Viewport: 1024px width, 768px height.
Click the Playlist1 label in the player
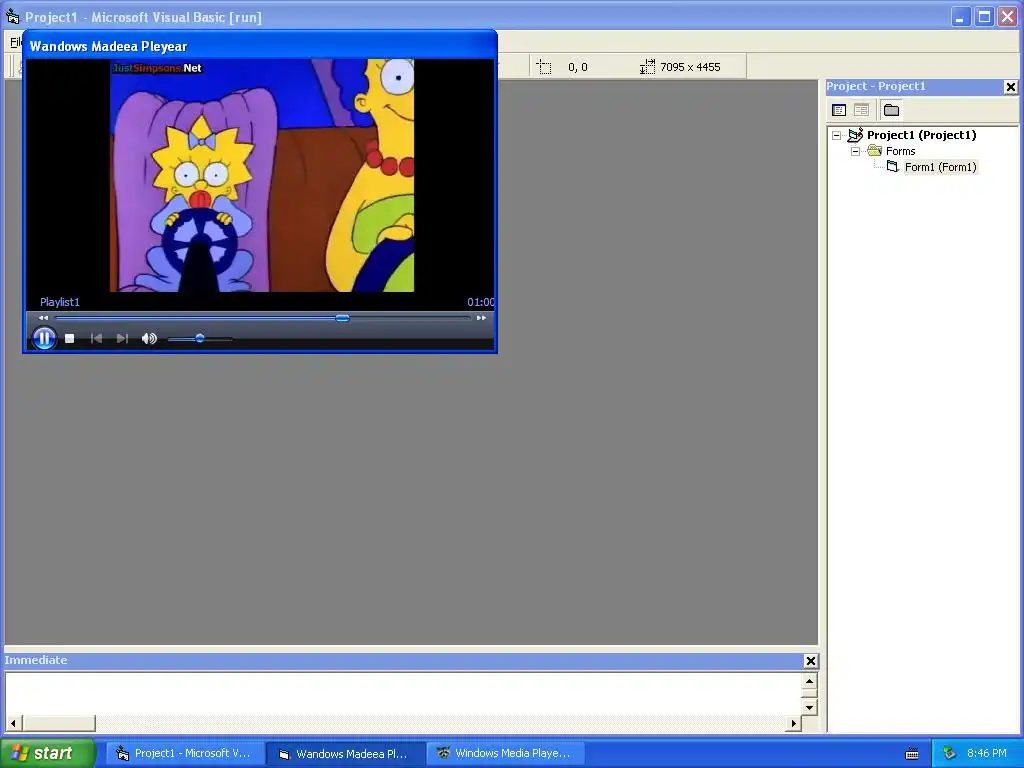coord(59,302)
